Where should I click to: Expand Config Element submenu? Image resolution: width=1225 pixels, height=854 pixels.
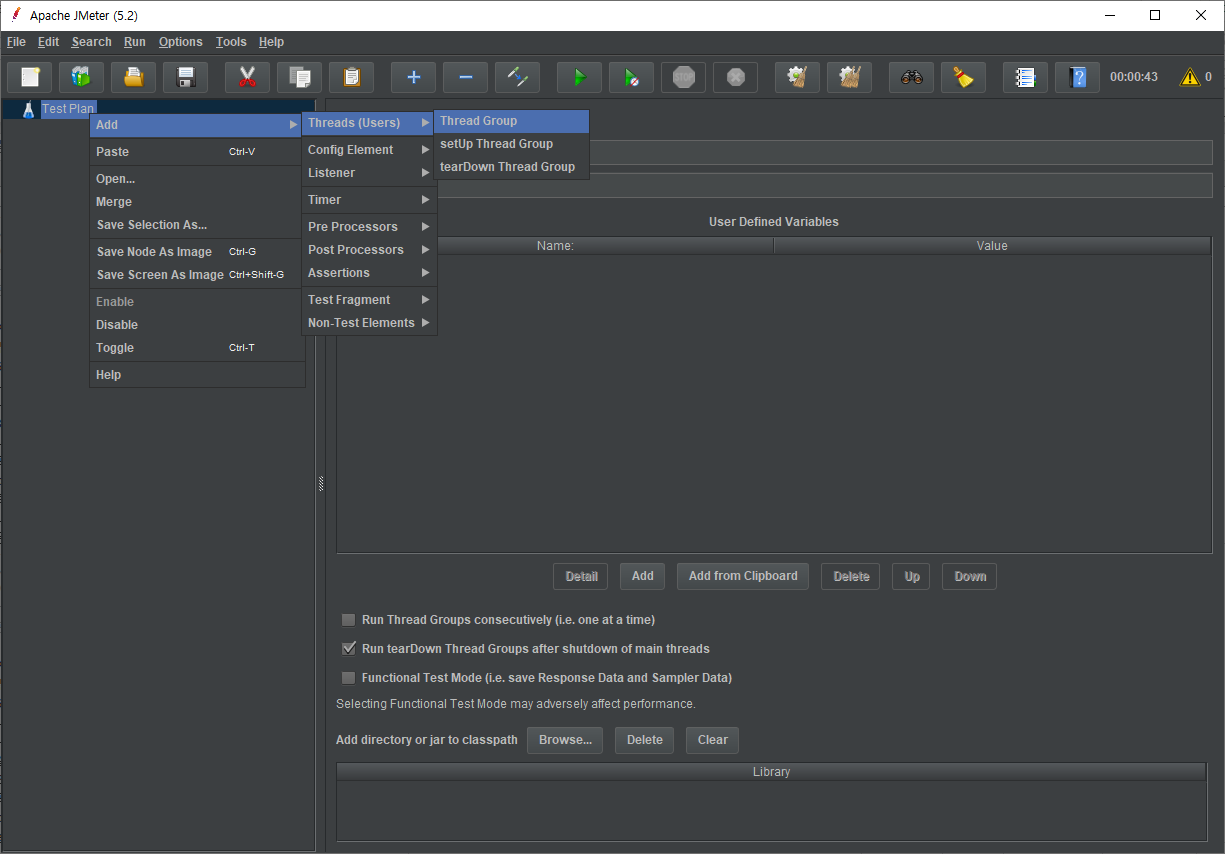pyautogui.click(x=369, y=150)
